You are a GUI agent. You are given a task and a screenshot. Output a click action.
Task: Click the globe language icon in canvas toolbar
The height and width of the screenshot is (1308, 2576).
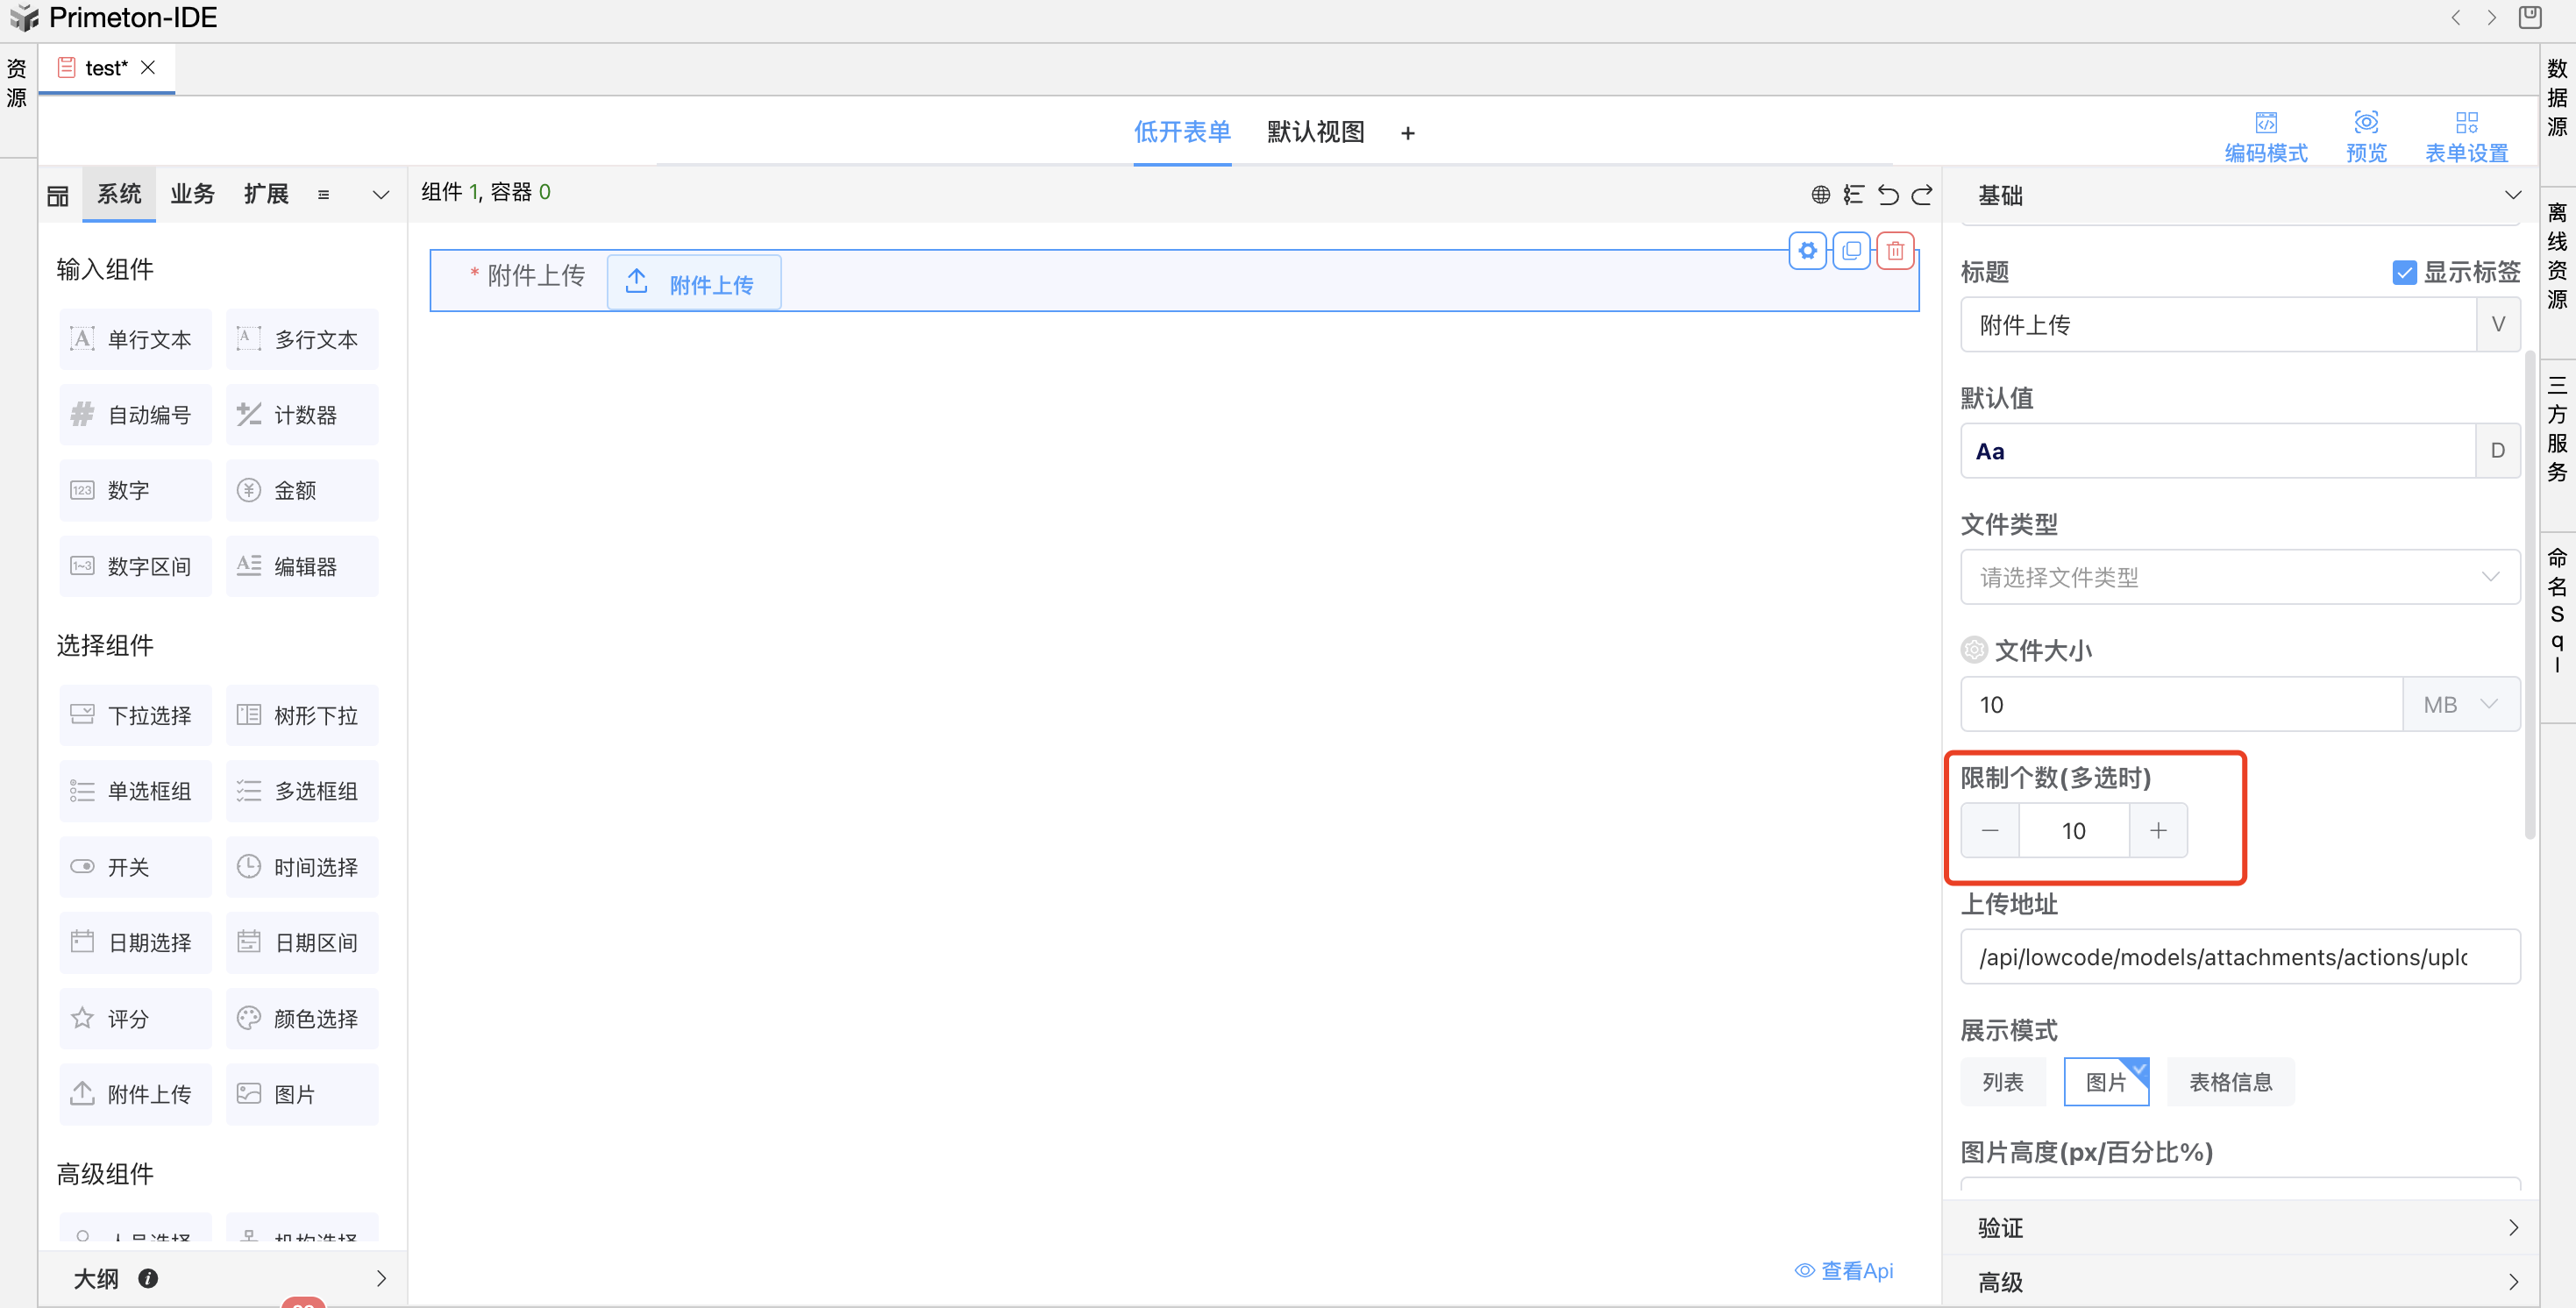point(1820,194)
